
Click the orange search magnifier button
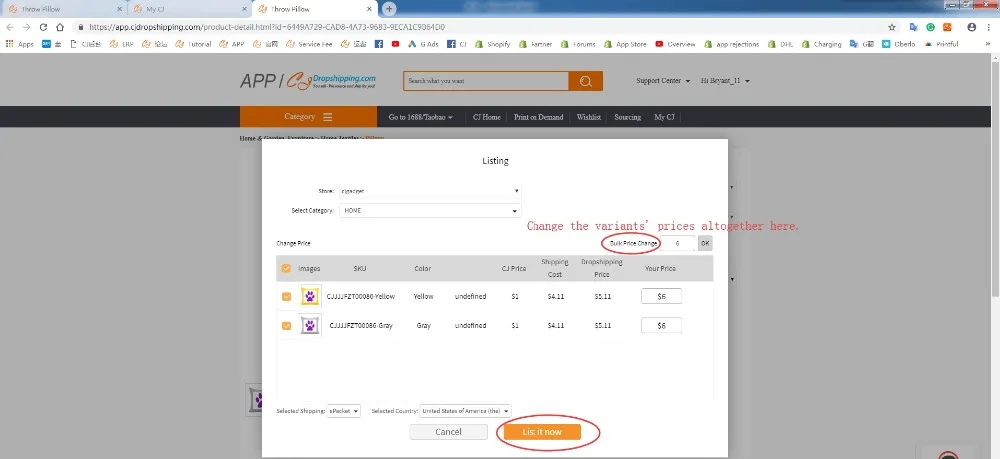585,81
